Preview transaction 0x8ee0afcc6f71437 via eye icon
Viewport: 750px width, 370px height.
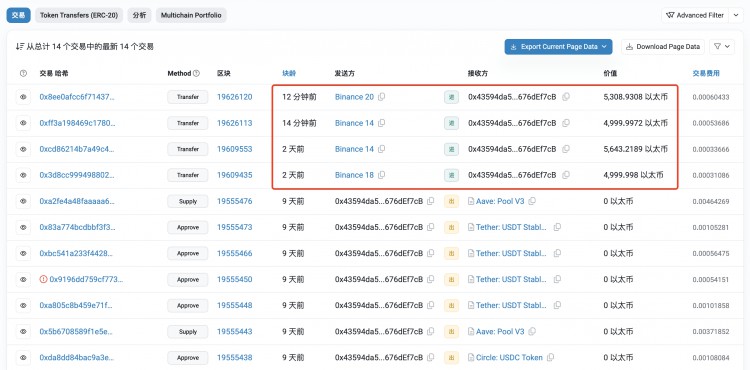coord(23,97)
